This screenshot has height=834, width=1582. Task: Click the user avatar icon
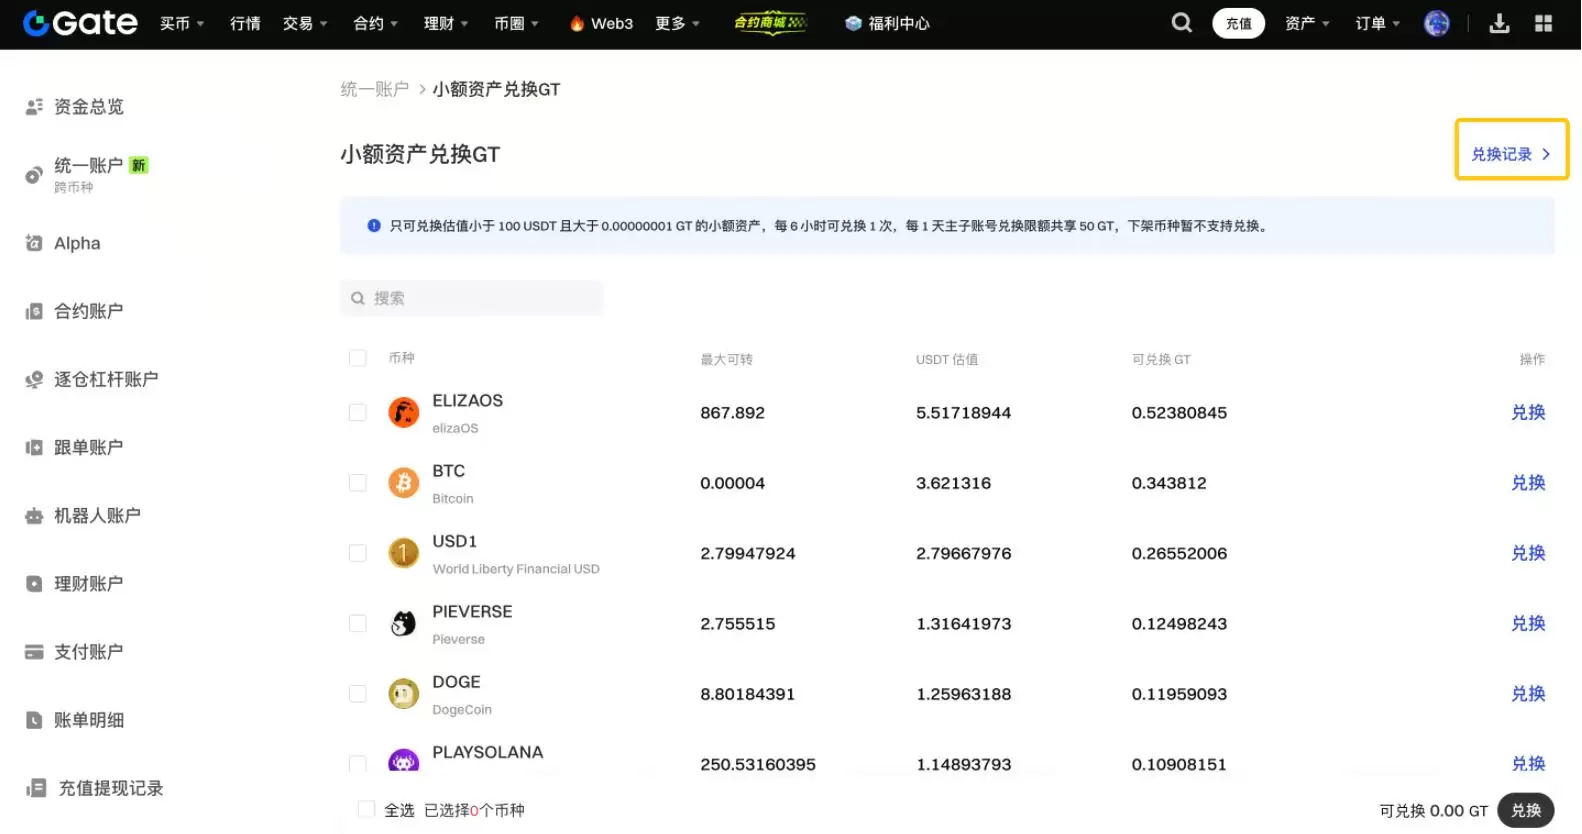(1436, 23)
